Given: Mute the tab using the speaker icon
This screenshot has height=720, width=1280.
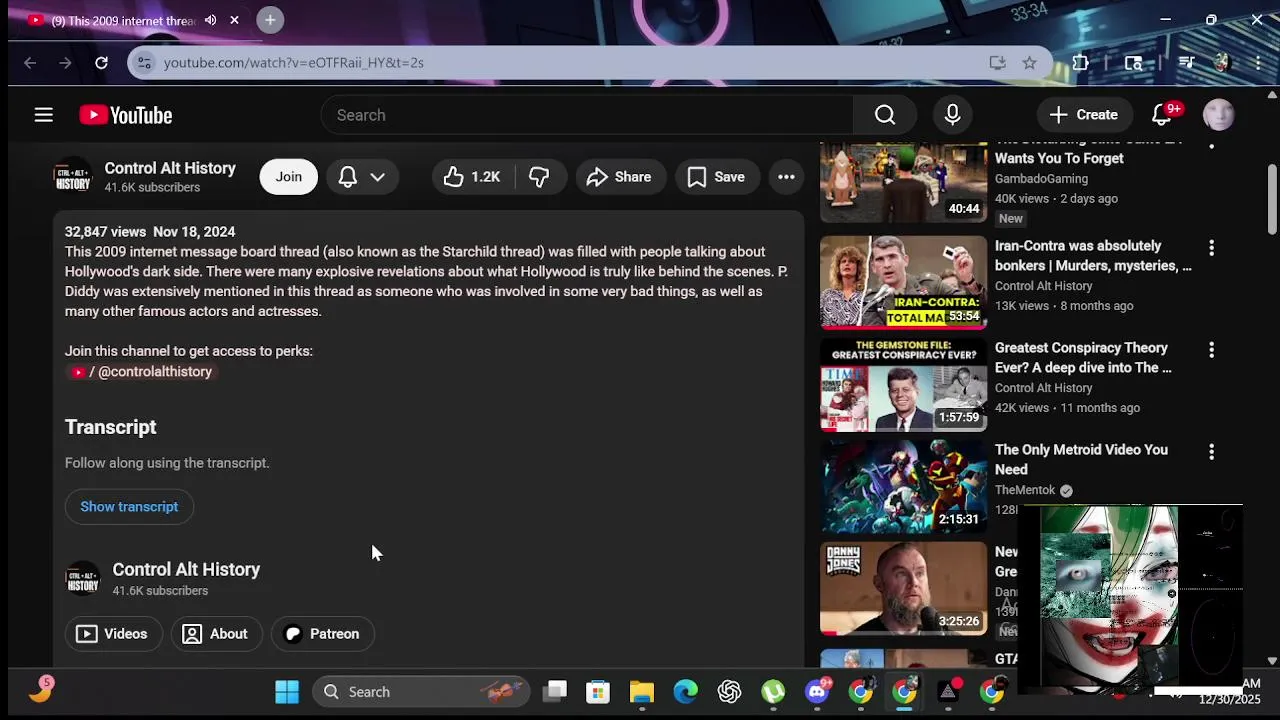Looking at the screenshot, I should (x=210, y=20).
